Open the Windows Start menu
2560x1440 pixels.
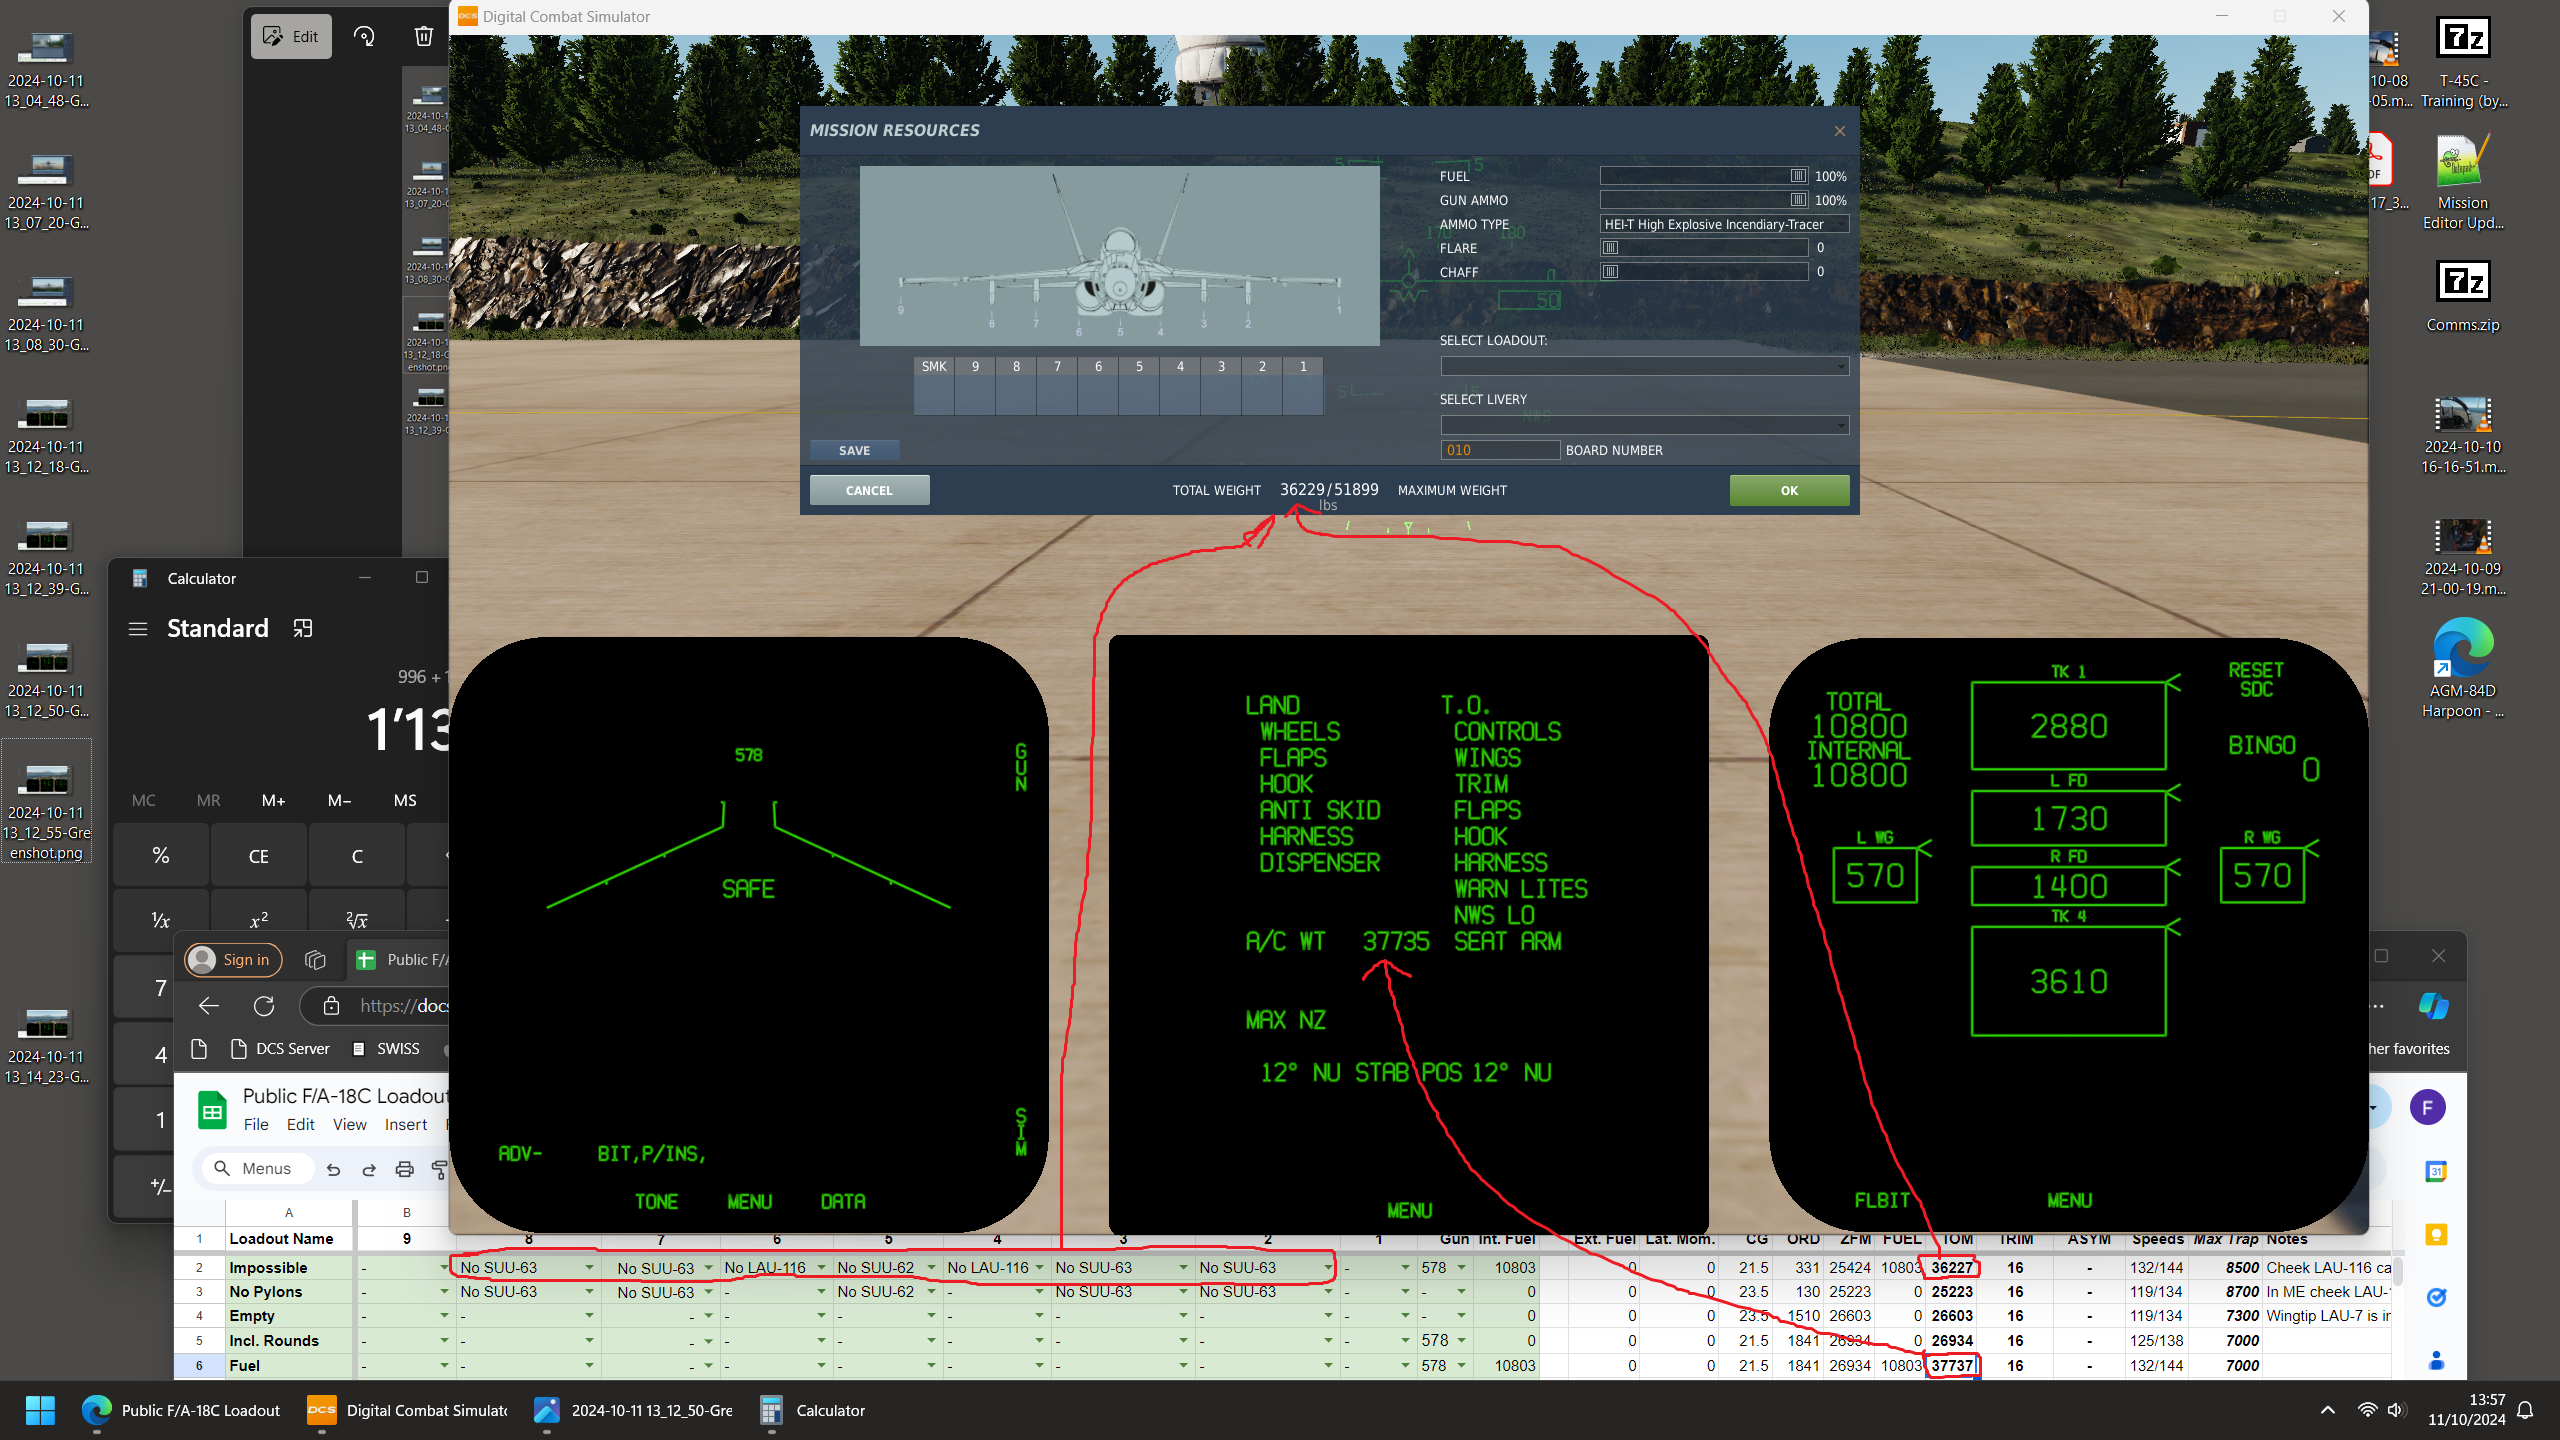click(x=40, y=1410)
